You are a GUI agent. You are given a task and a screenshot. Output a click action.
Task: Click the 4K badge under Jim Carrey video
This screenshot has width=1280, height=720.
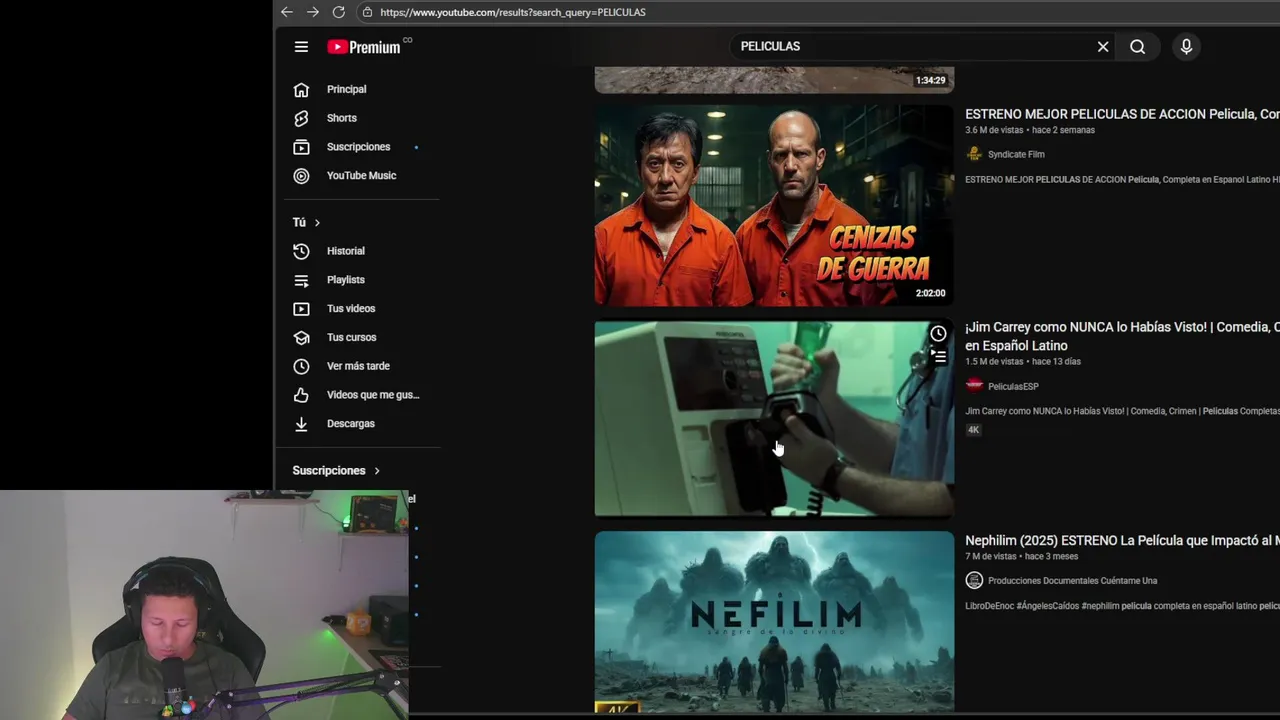(973, 430)
